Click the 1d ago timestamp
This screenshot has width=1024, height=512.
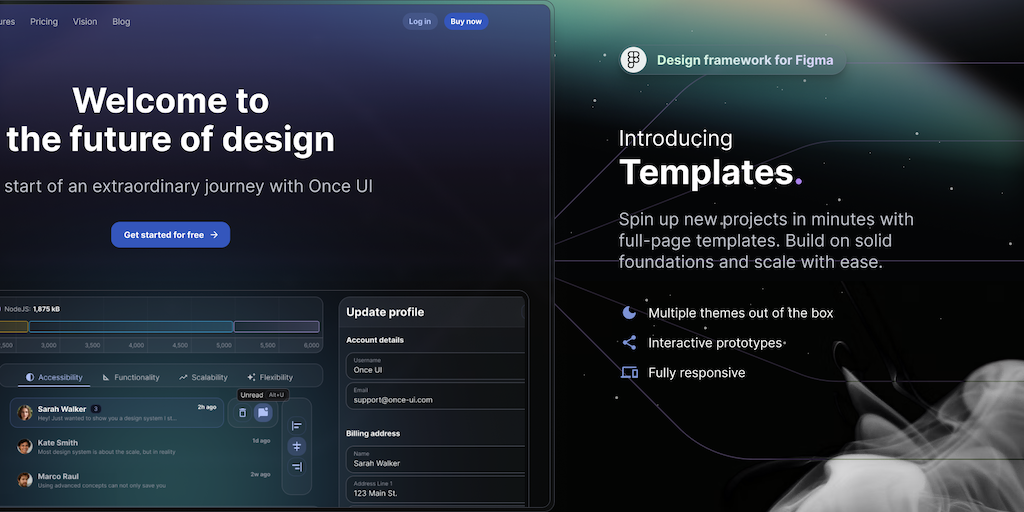[261, 441]
